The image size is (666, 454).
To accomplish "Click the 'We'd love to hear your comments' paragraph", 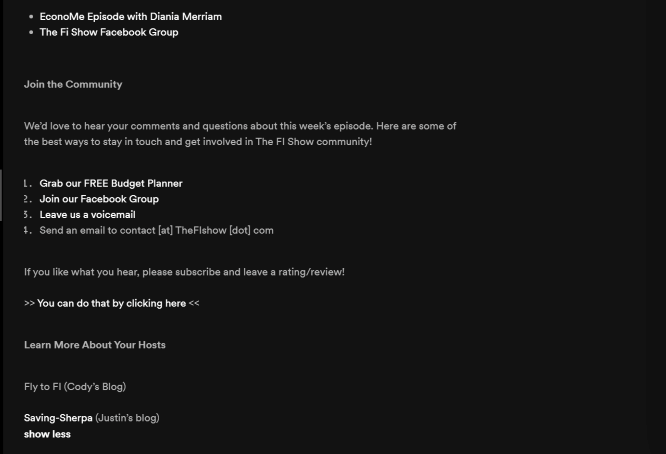I will (x=240, y=134).
